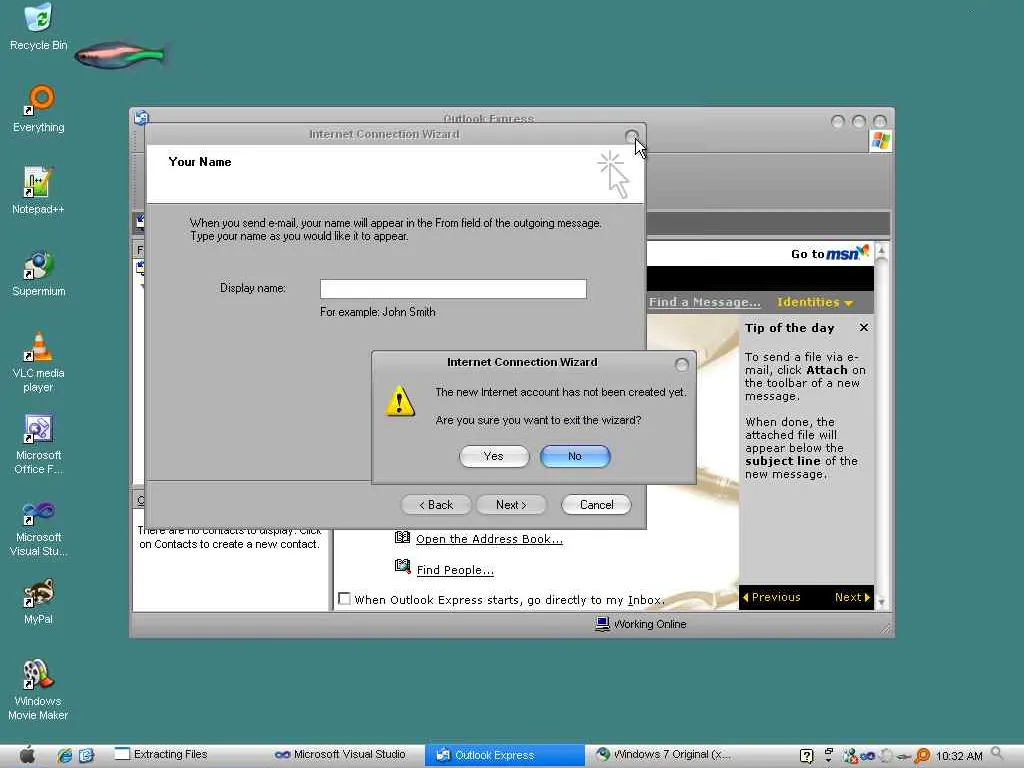Viewport: 1024px width, 768px height.
Task: Open the Spotlight-style search magnifier
Action: click(x=997, y=754)
